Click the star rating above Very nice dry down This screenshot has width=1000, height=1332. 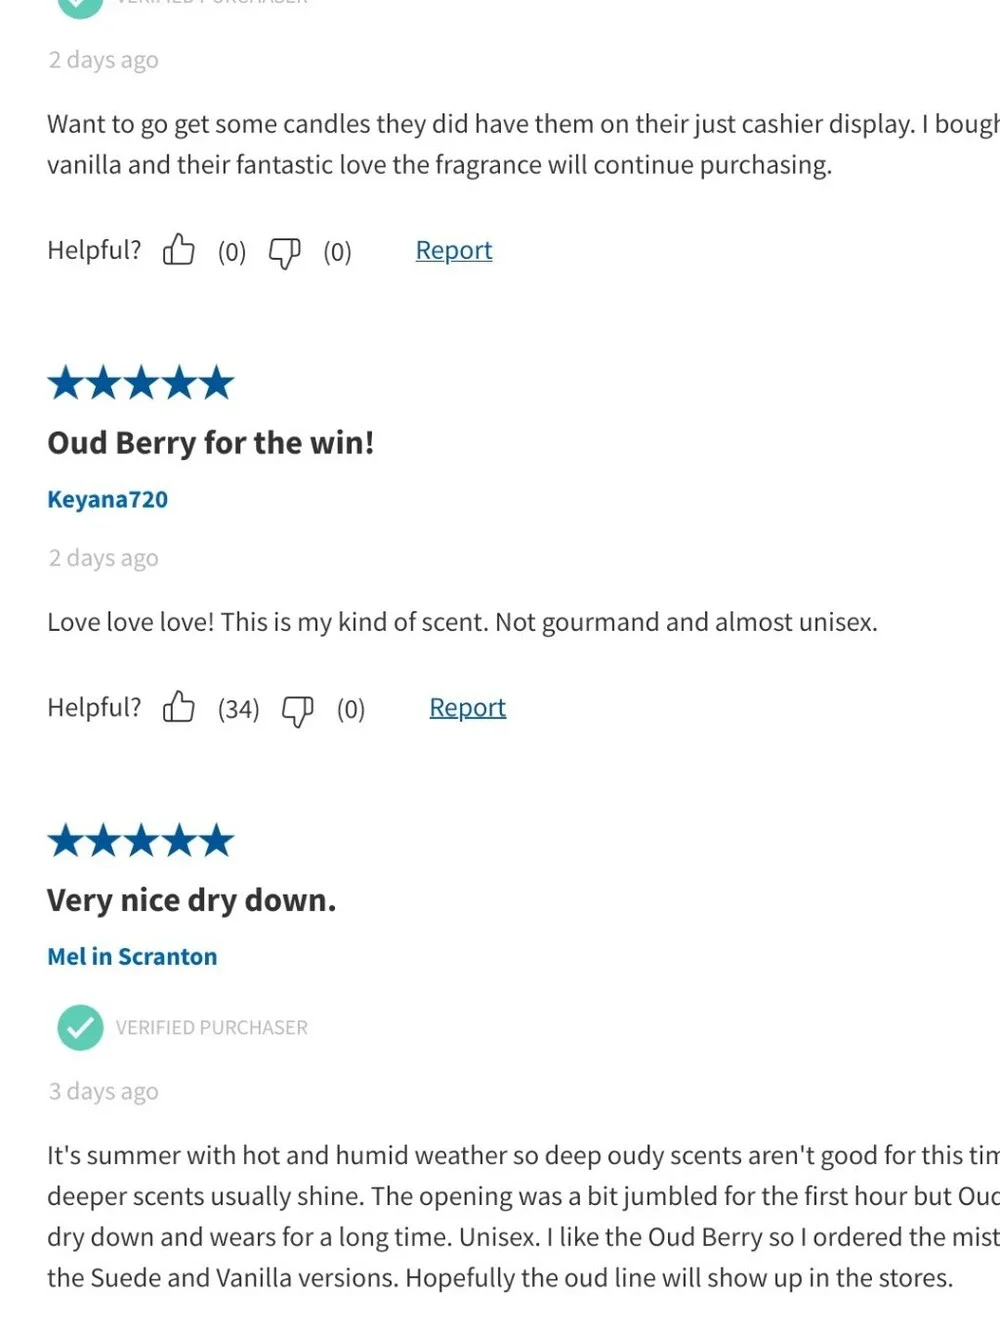pyautogui.click(x=141, y=841)
